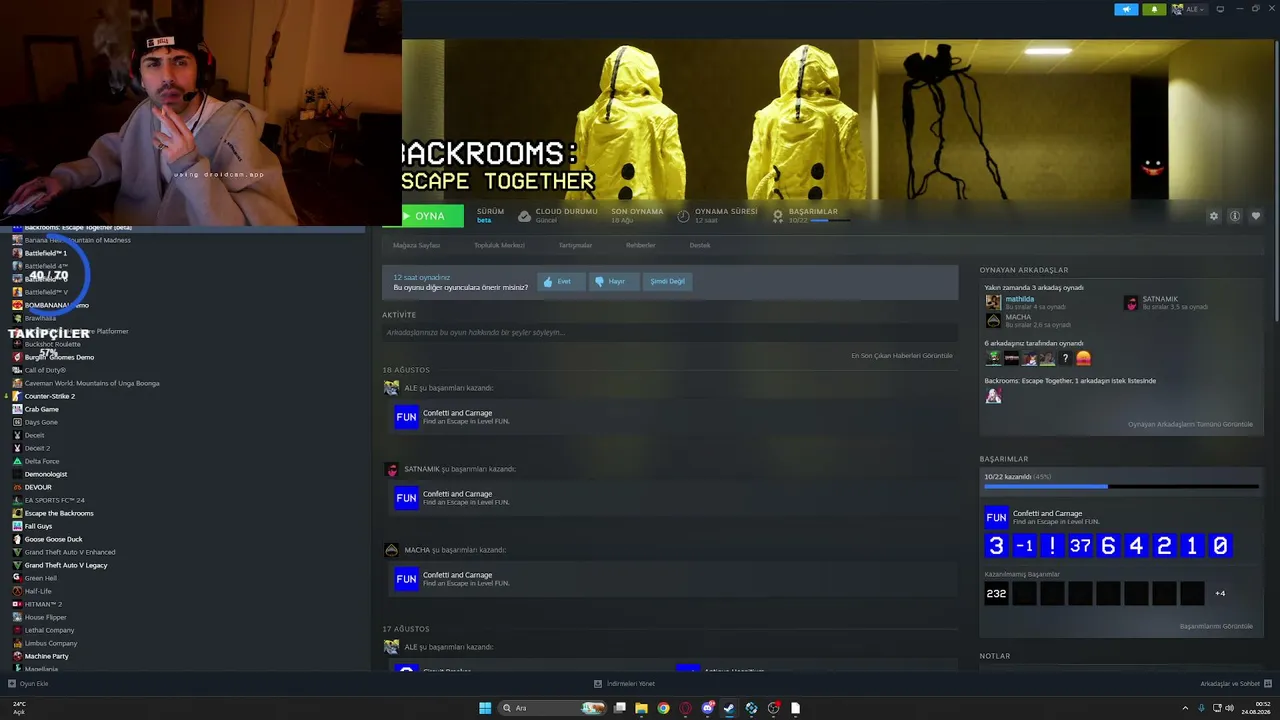Viewport: 1280px width, 720px height.
Task: Click Oyun Ekle at bottom left
Action: 28,684
